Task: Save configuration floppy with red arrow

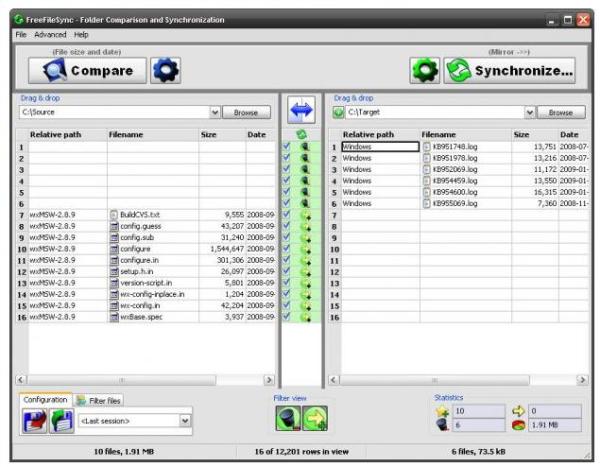Action: [x=34, y=421]
